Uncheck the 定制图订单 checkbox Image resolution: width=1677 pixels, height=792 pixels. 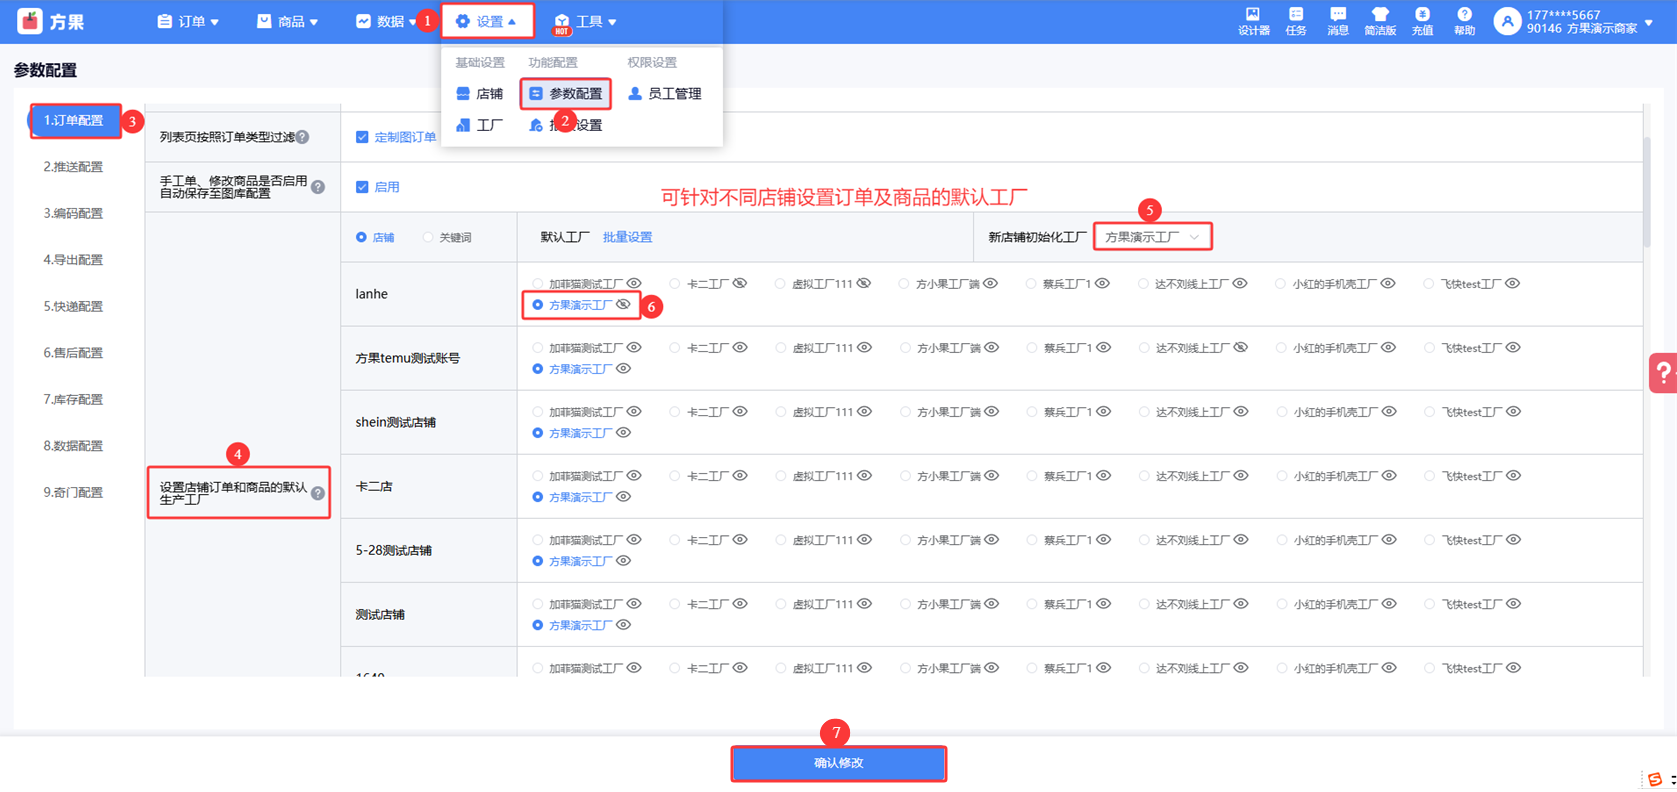[362, 137]
